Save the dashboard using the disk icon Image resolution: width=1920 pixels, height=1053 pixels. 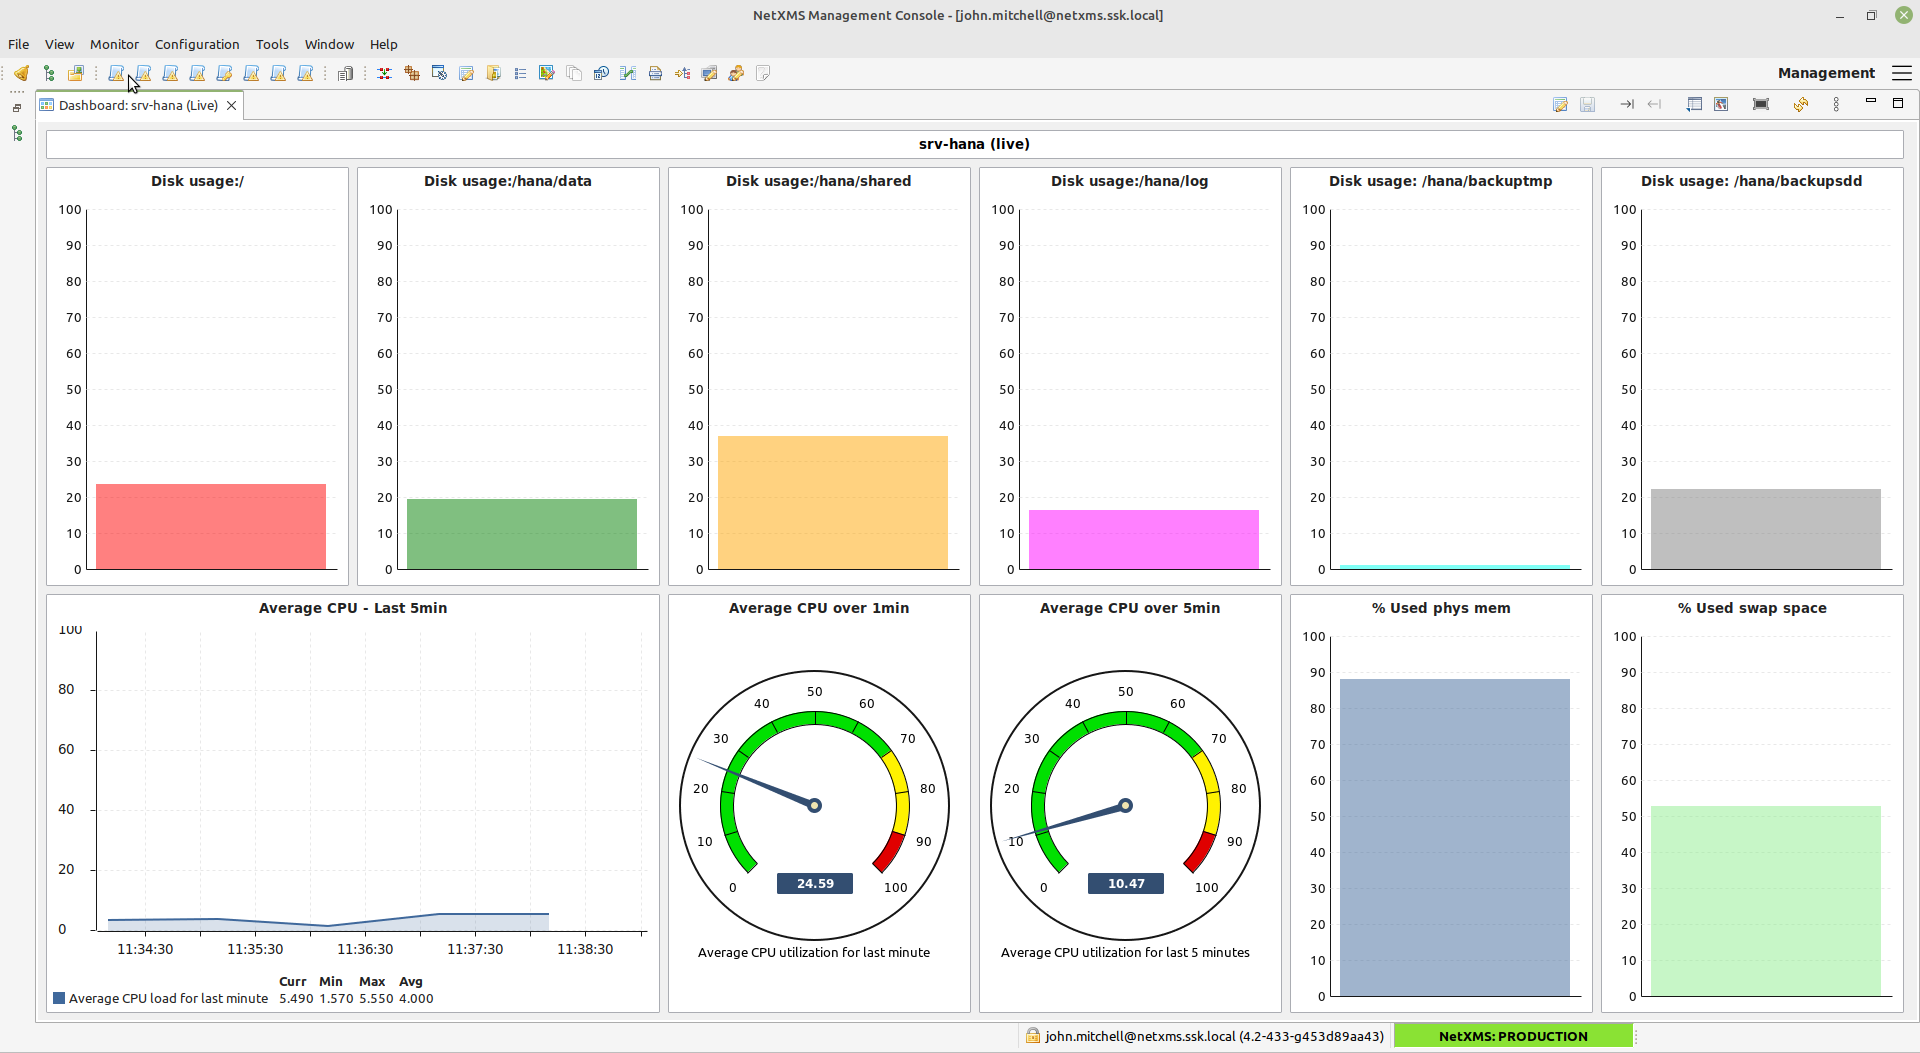(x=1588, y=104)
